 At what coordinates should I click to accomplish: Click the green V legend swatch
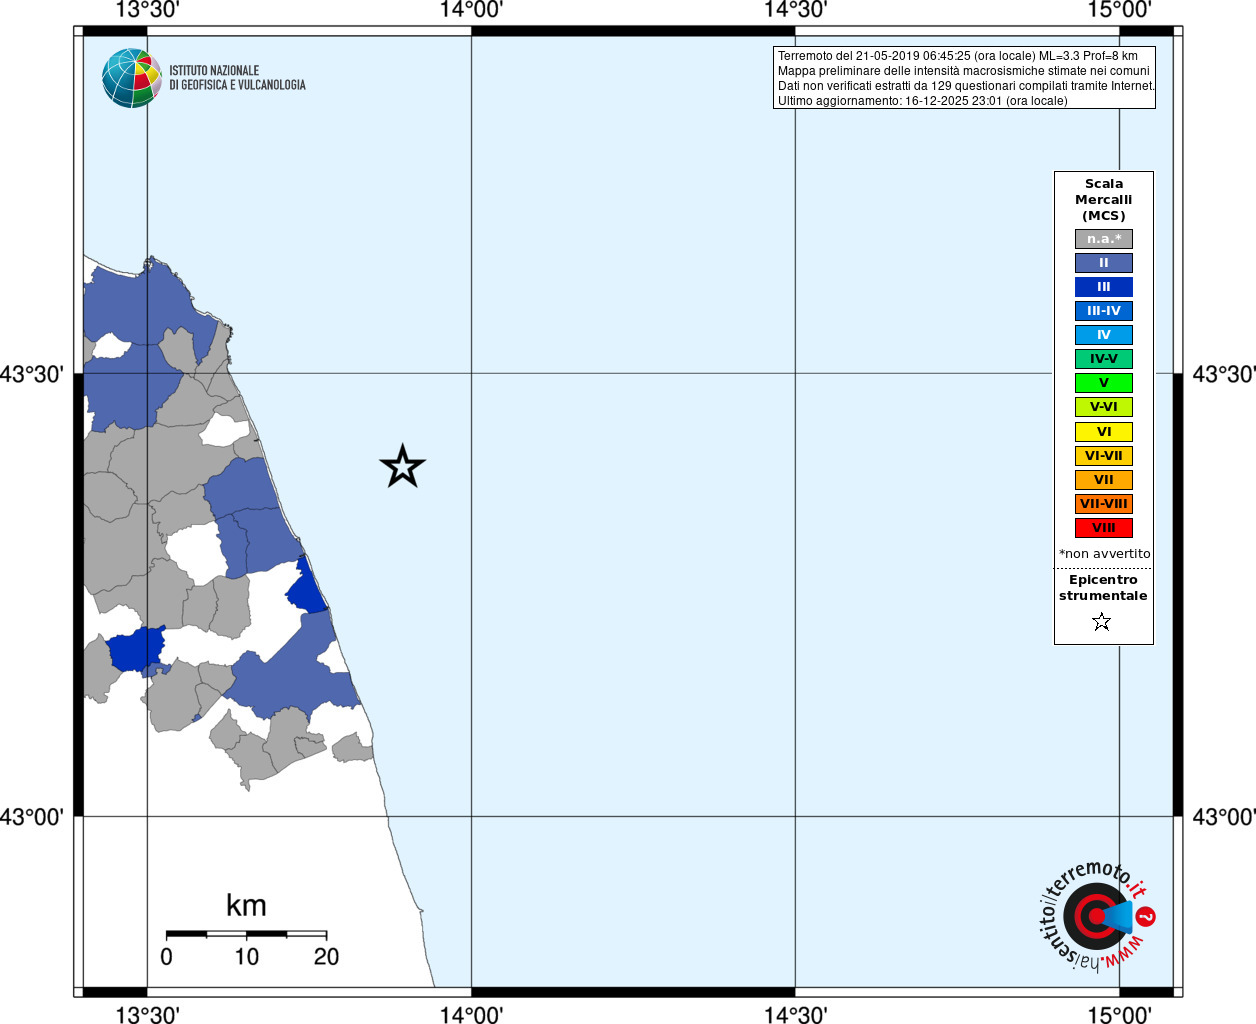tap(1103, 383)
